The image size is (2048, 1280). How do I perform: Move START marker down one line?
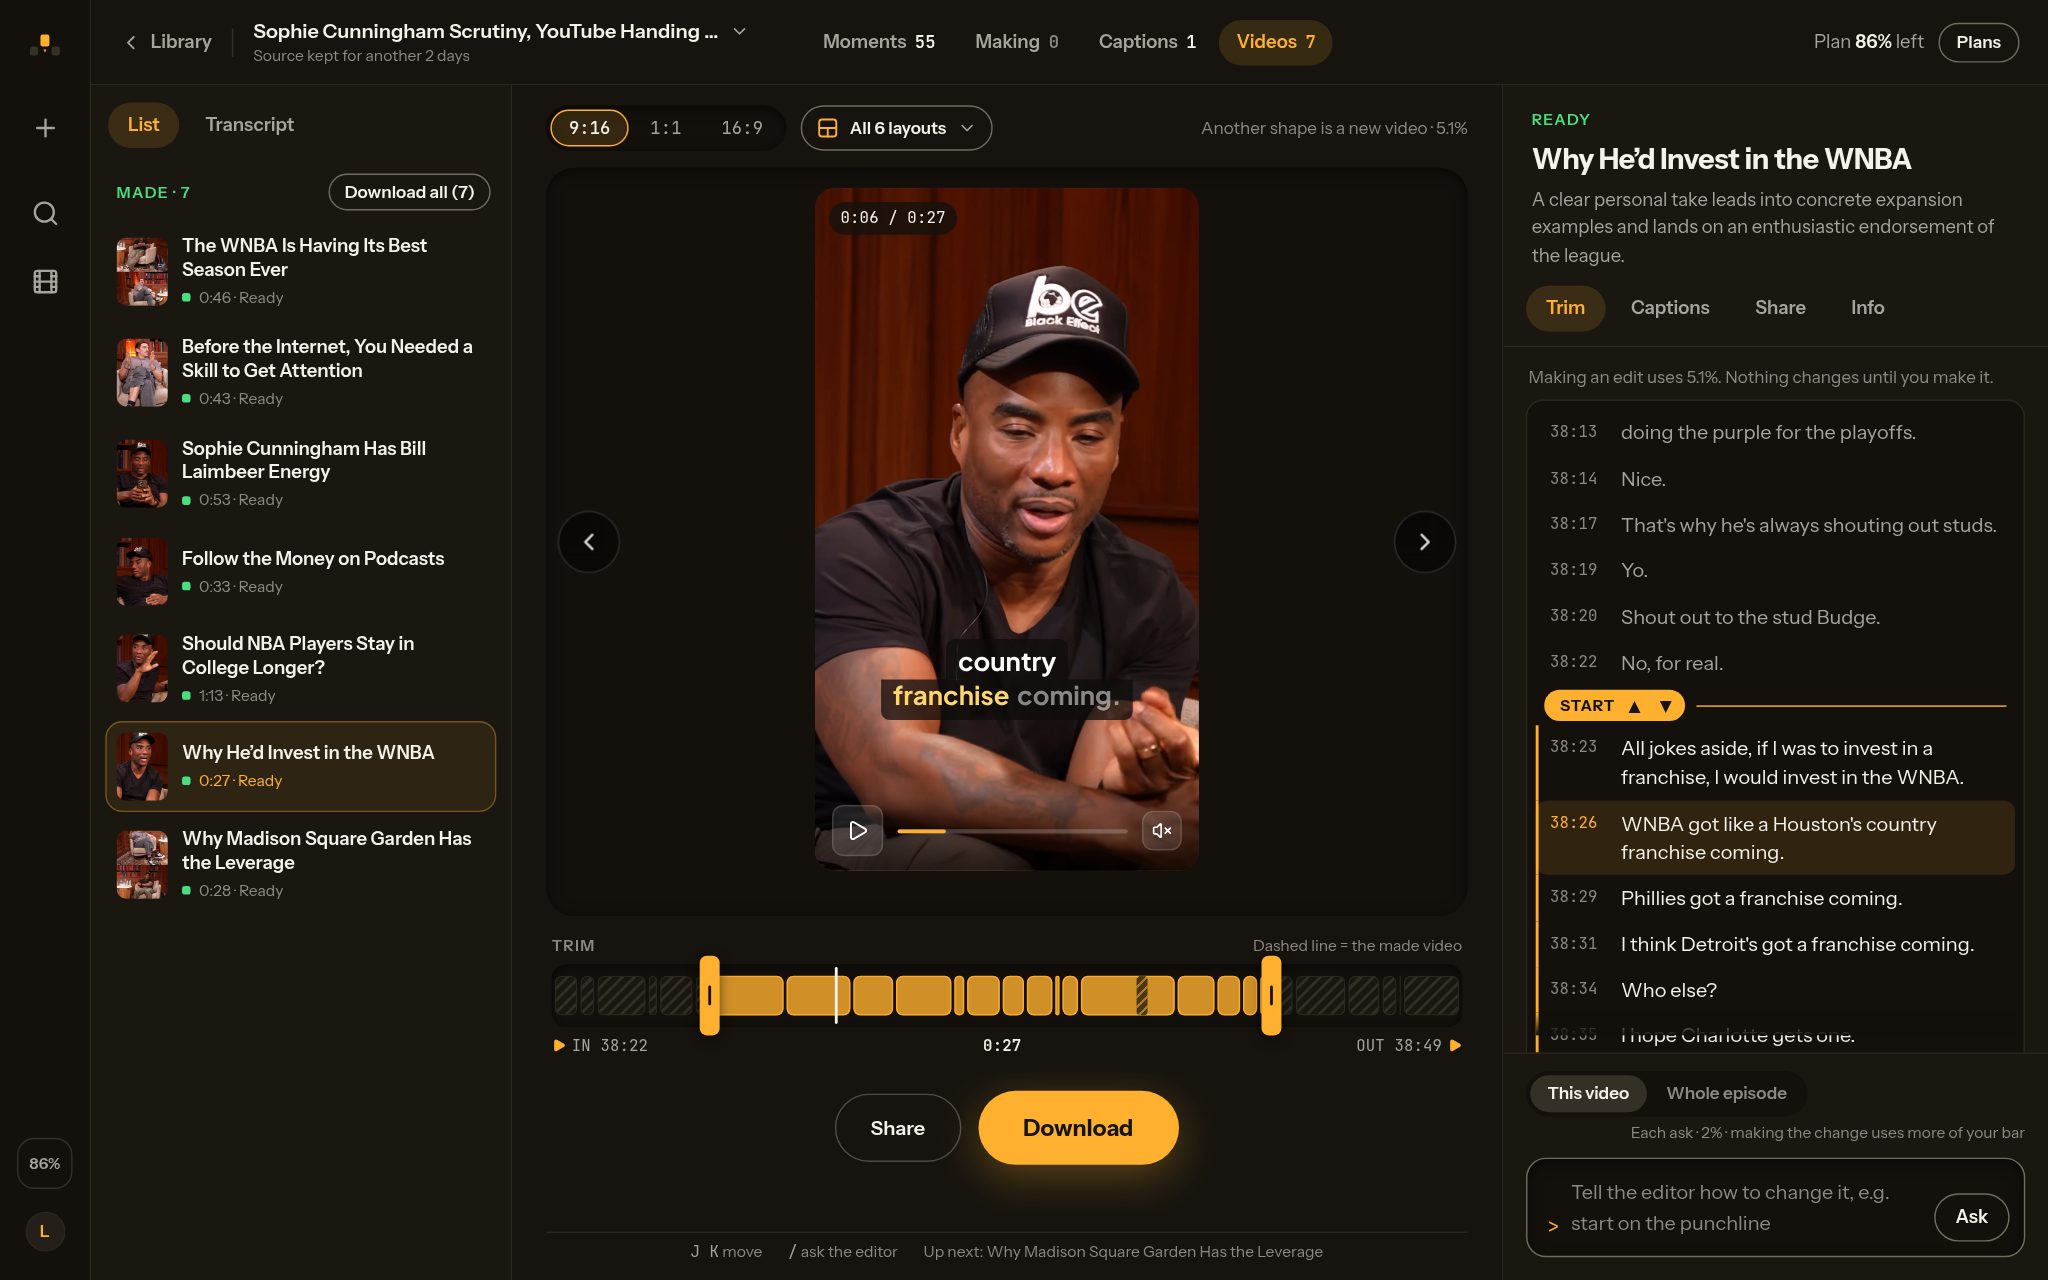tap(1665, 706)
